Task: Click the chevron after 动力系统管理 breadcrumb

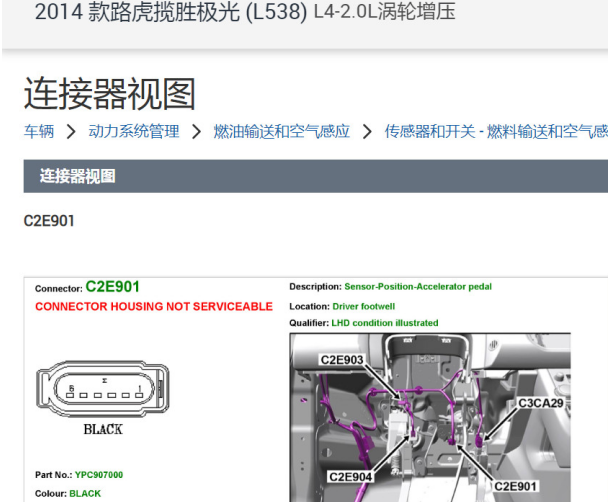Action: tap(197, 132)
